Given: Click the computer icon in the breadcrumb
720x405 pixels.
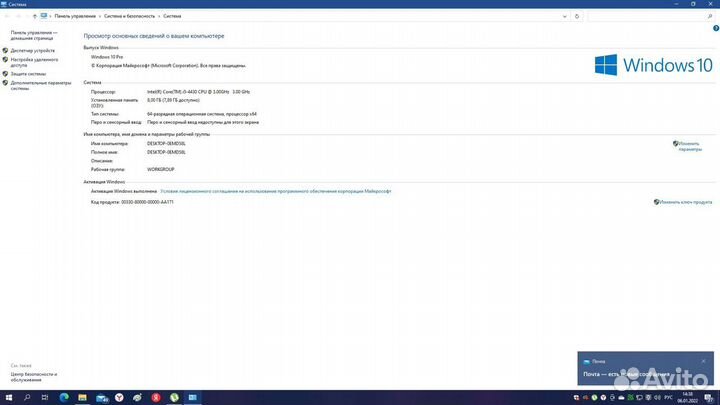Looking at the screenshot, I should (x=44, y=16).
